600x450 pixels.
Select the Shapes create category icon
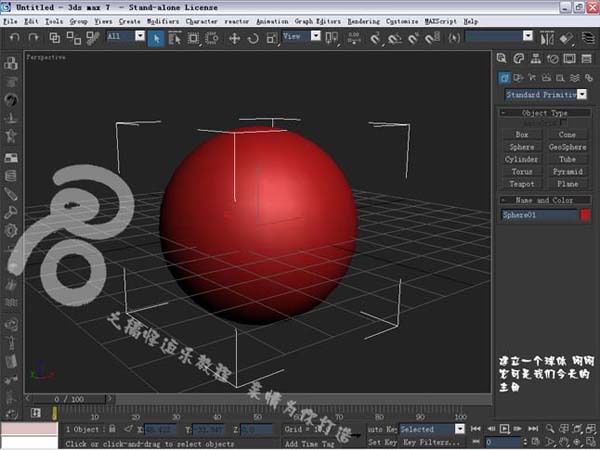click(x=518, y=78)
